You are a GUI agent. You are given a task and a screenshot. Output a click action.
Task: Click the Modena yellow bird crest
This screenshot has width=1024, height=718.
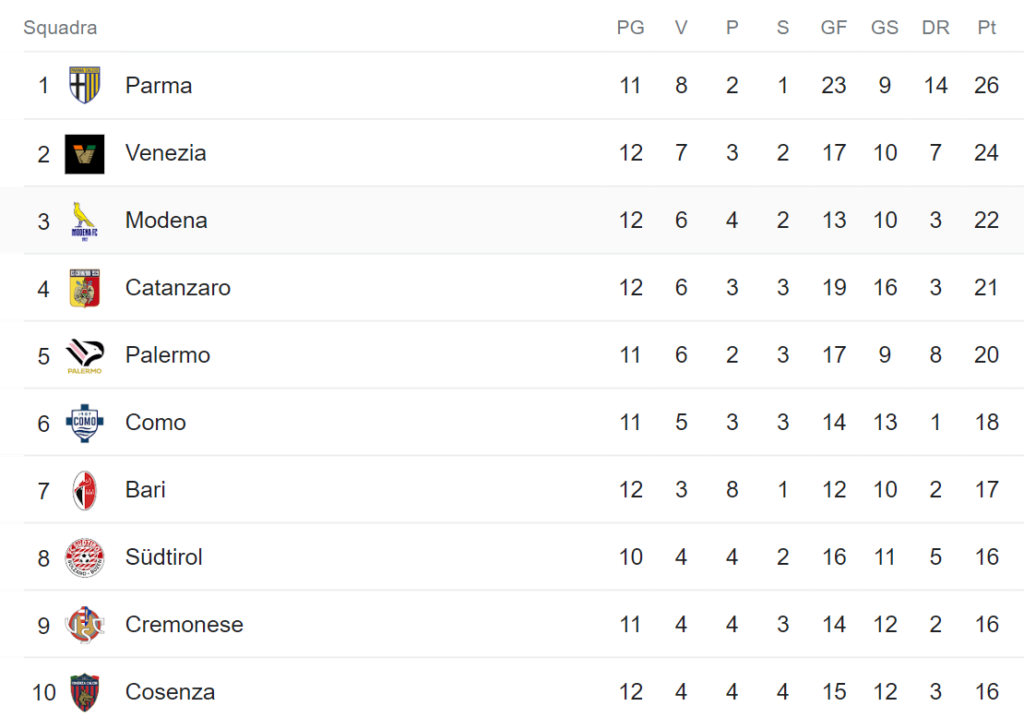(84, 221)
